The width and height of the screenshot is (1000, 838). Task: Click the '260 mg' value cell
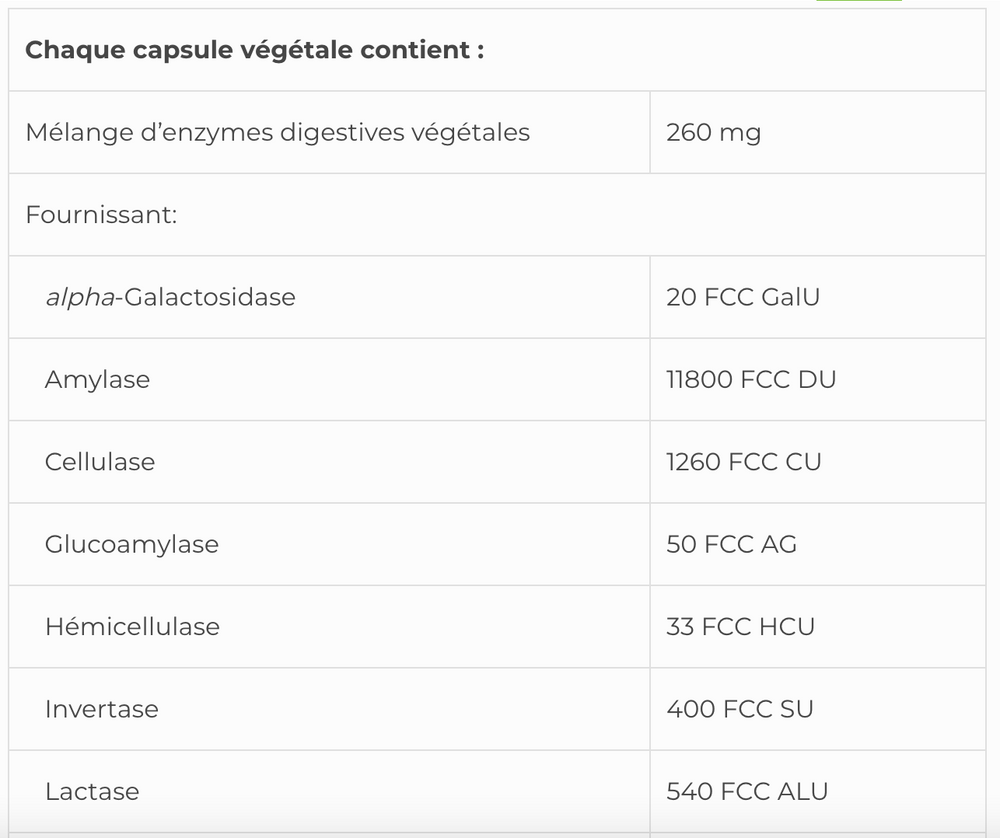(x=713, y=132)
